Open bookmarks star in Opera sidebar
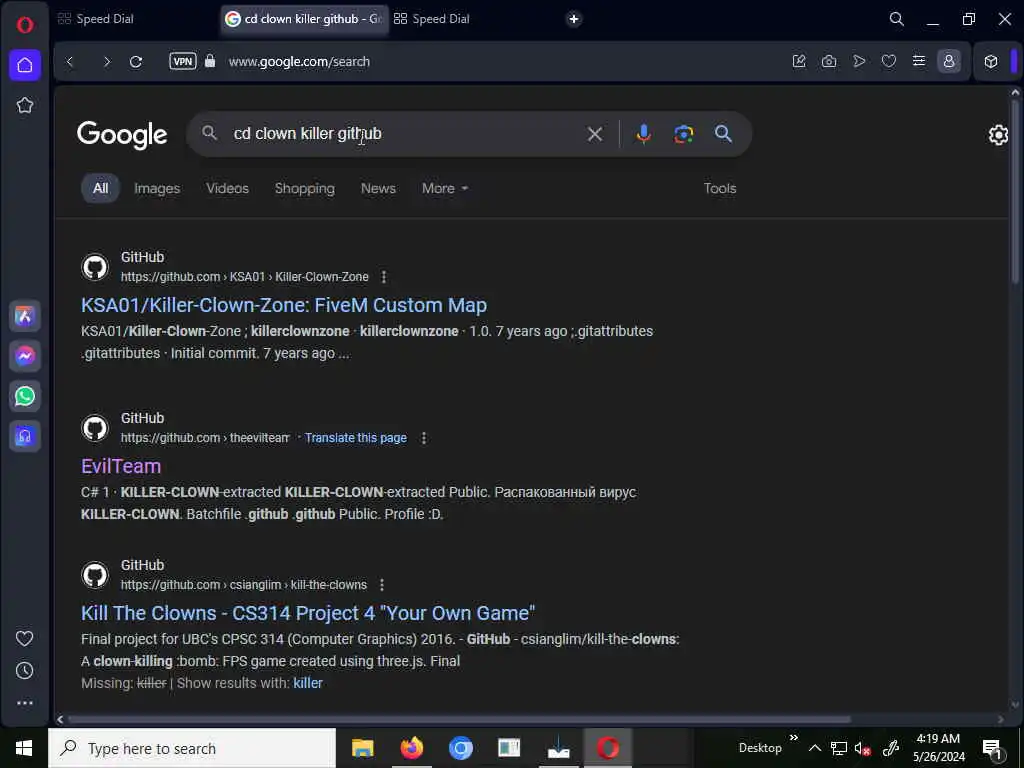This screenshot has width=1024, height=768. (x=25, y=105)
